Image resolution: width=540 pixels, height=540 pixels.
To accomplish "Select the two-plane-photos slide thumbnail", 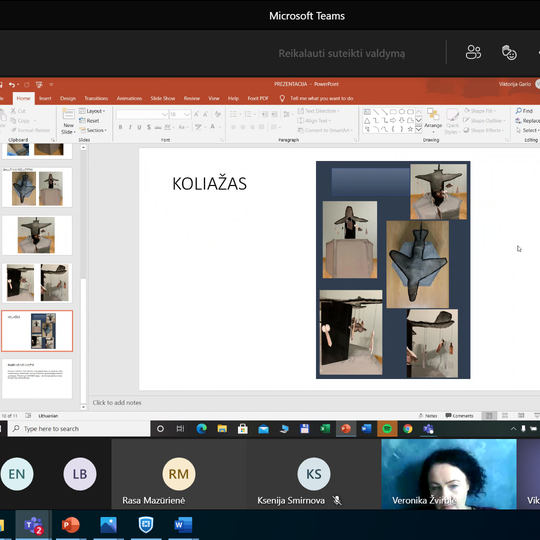I will (37, 187).
